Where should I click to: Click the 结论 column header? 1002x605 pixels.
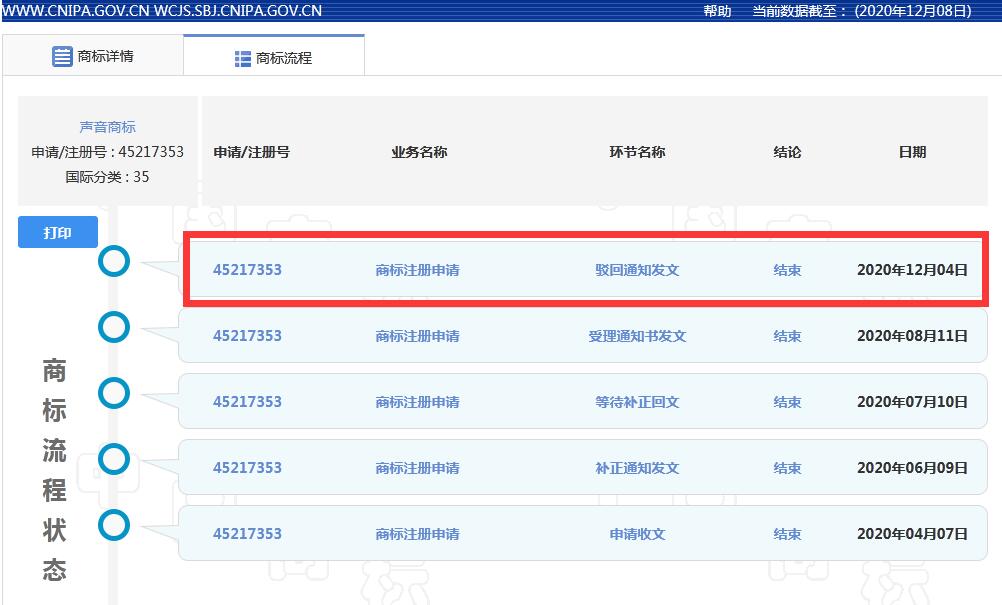click(786, 152)
